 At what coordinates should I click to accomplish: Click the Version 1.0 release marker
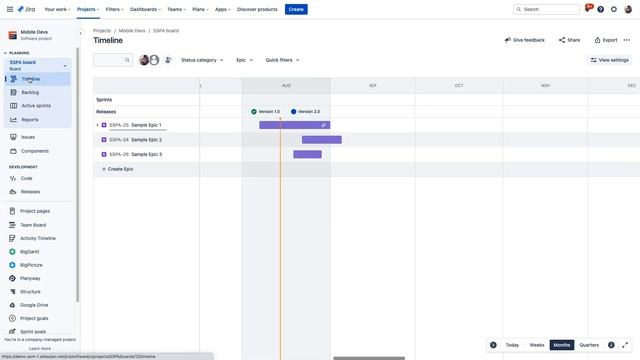[x=265, y=111]
